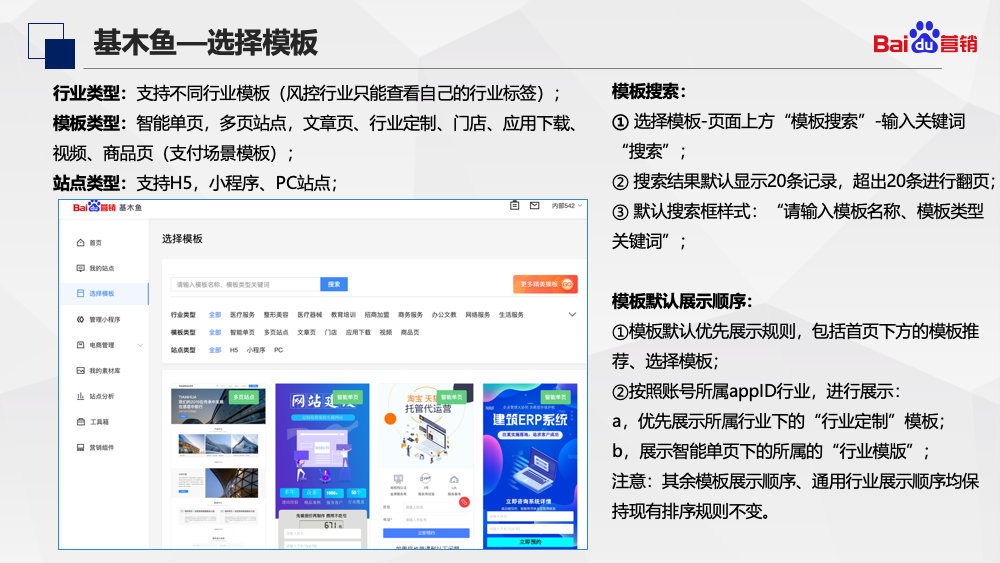Filter industry by 整形美容
Screen dimensions: 1000x563
click(276, 314)
